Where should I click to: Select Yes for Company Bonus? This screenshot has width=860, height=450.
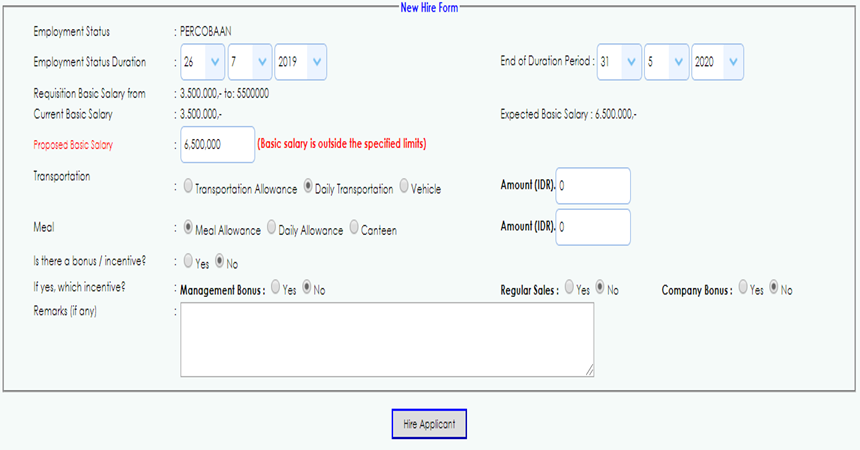point(742,289)
